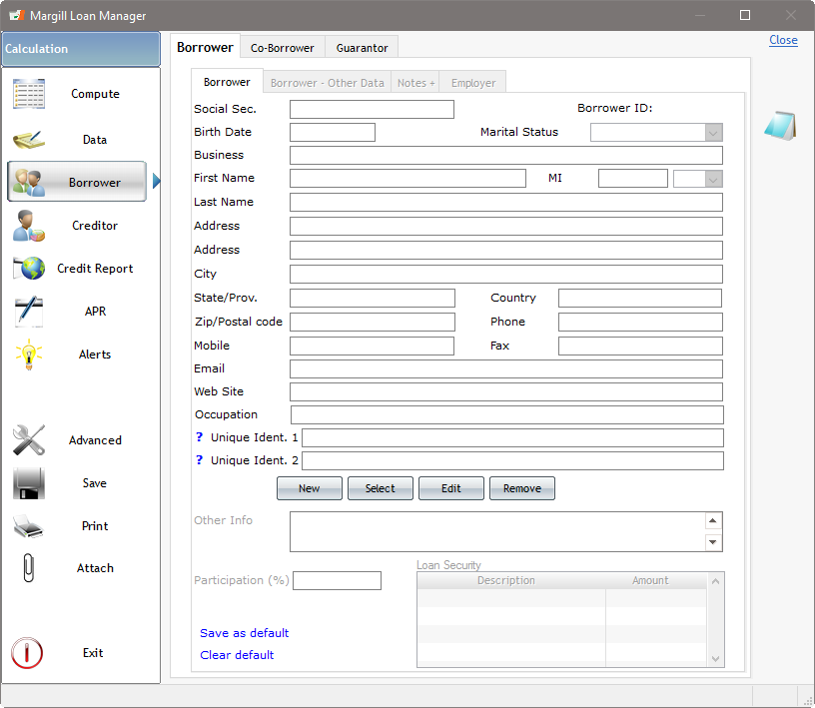Click the Save as default link

point(244,633)
